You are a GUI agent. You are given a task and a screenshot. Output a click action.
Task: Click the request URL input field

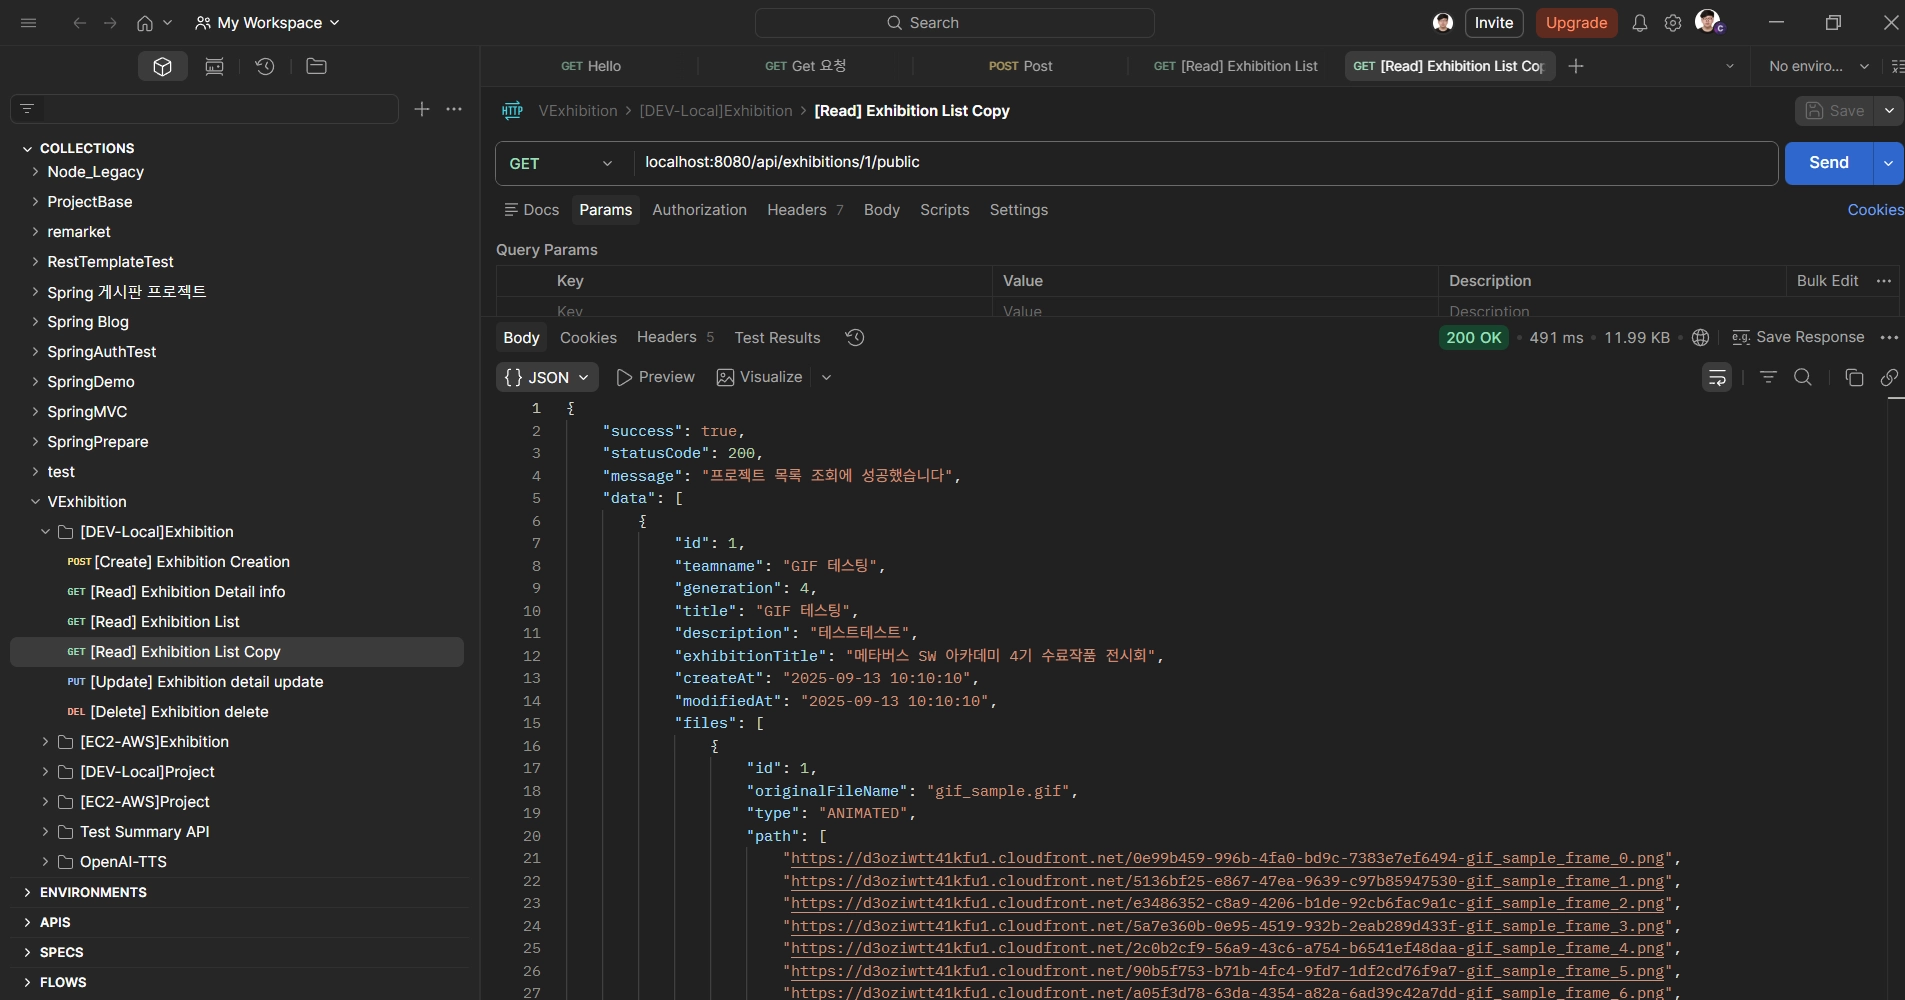click(x=1200, y=163)
